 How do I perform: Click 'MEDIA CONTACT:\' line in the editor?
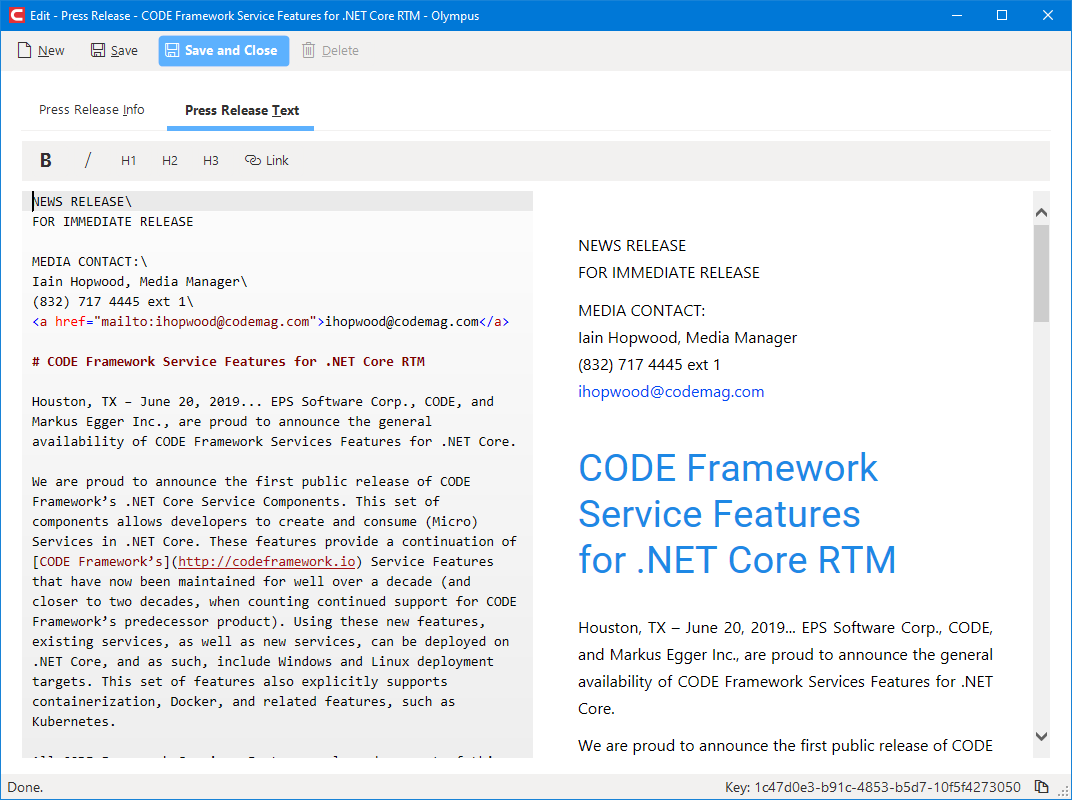(90, 262)
